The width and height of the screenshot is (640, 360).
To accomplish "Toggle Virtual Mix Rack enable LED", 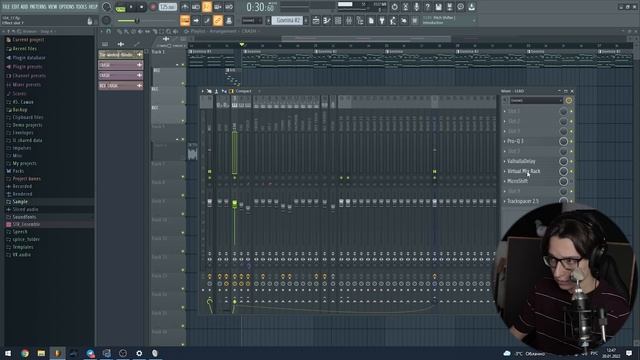I will (571, 171).
